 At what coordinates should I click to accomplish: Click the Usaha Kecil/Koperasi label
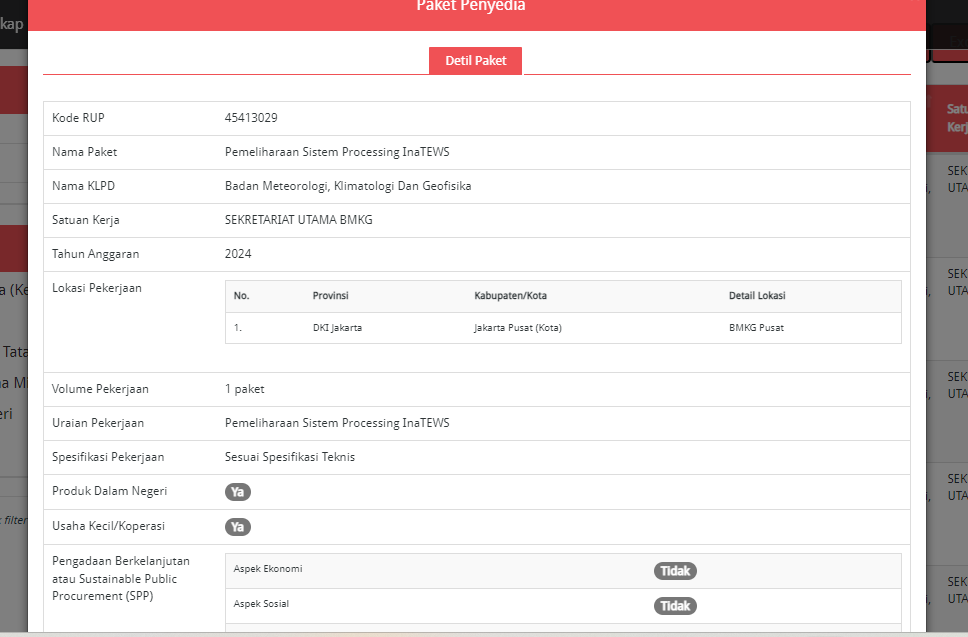tap(108, 526)
